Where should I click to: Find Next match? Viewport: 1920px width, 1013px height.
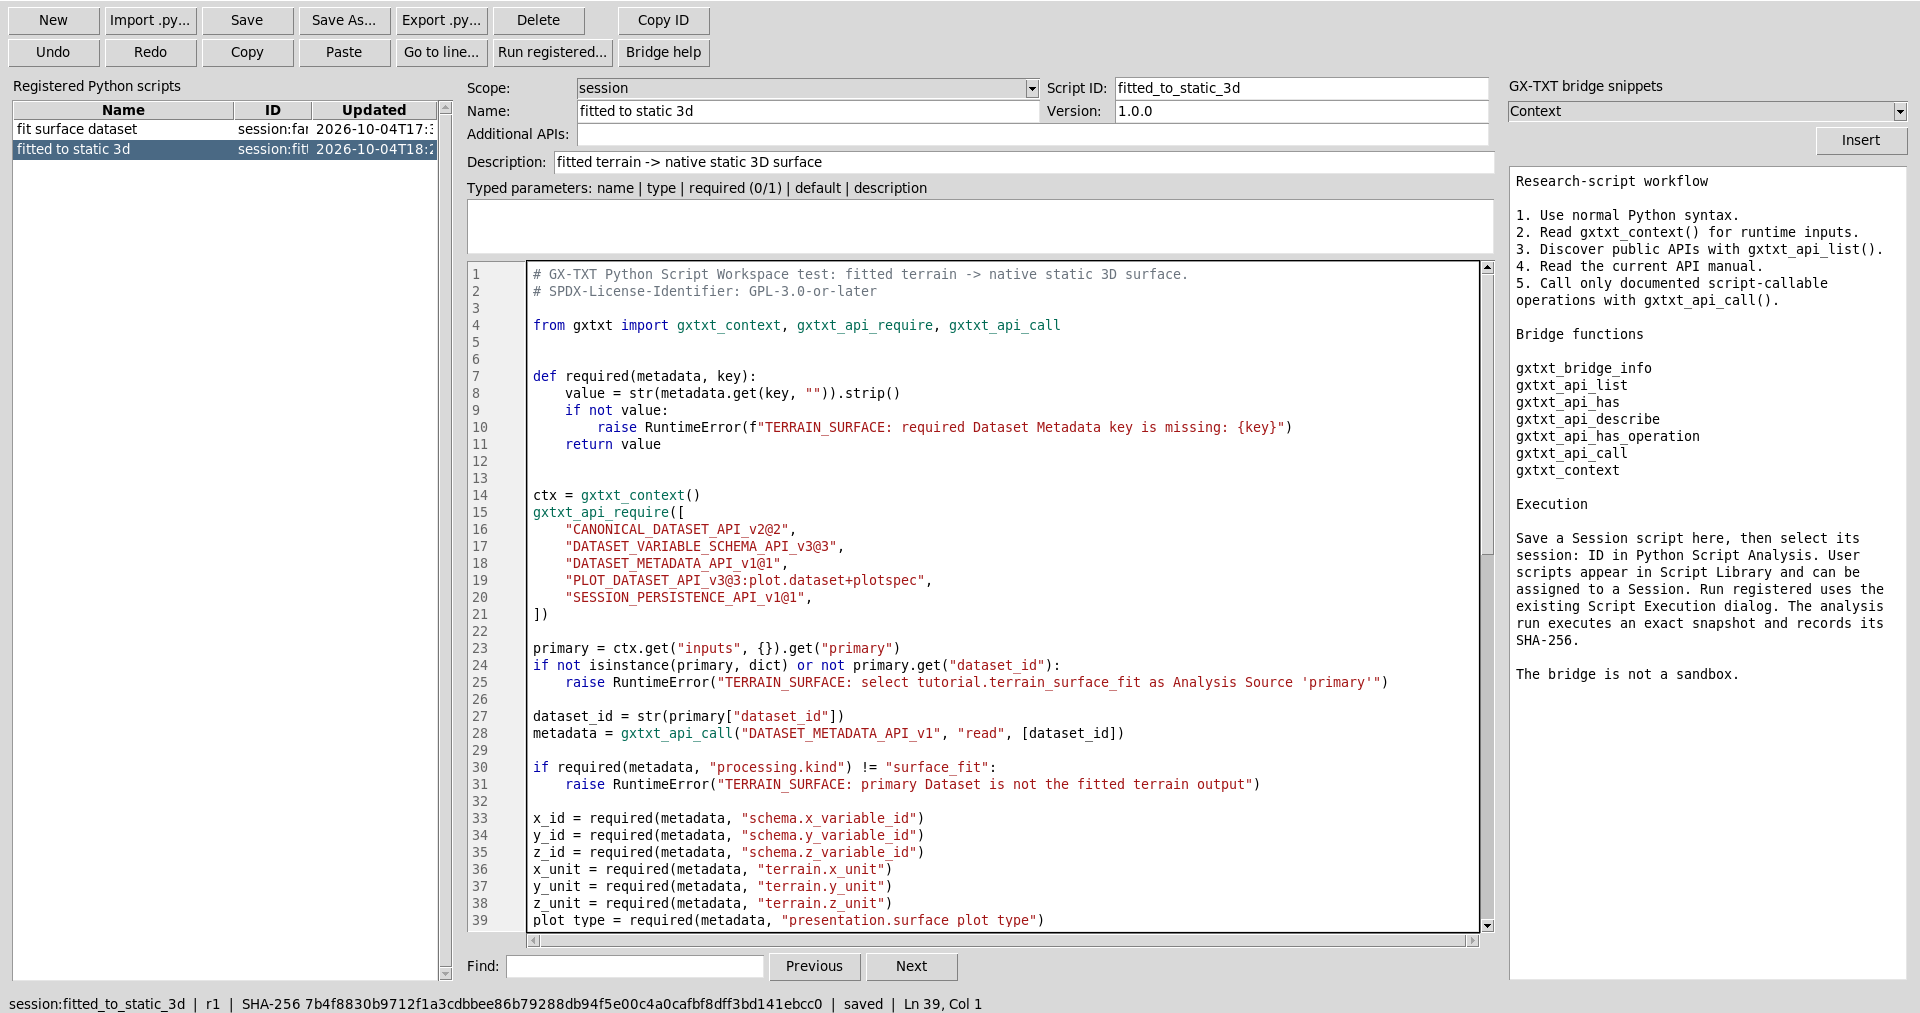tap(911, 967)
